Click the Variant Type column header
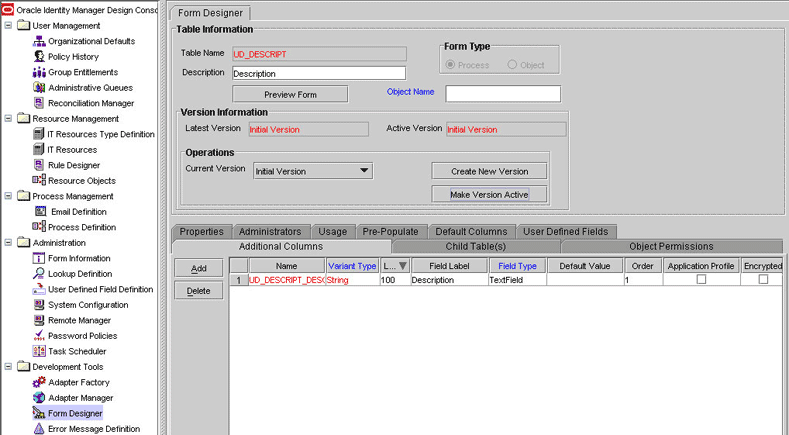 [x=352, y=266]
